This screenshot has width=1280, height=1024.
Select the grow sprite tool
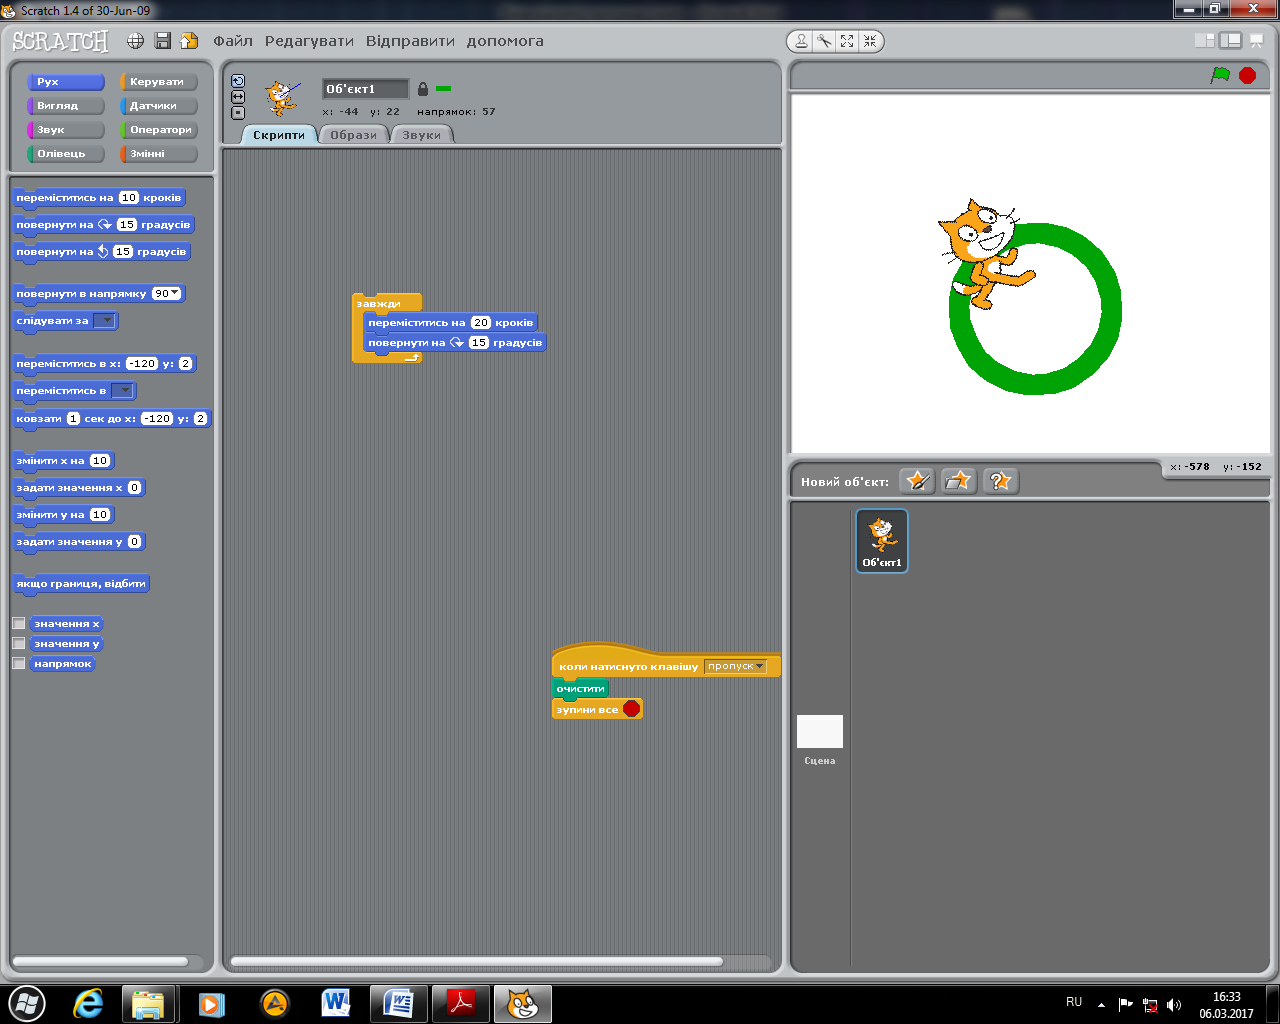click(847, 41)
